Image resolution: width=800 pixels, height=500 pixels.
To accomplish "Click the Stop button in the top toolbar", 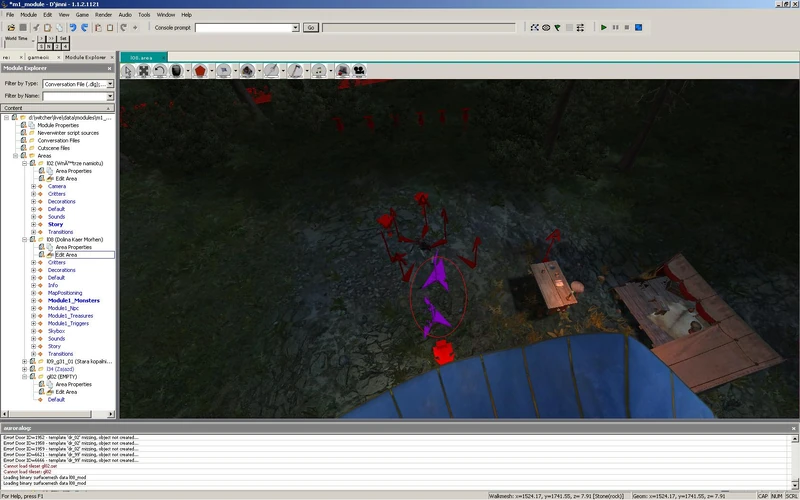I will [627, 28].
